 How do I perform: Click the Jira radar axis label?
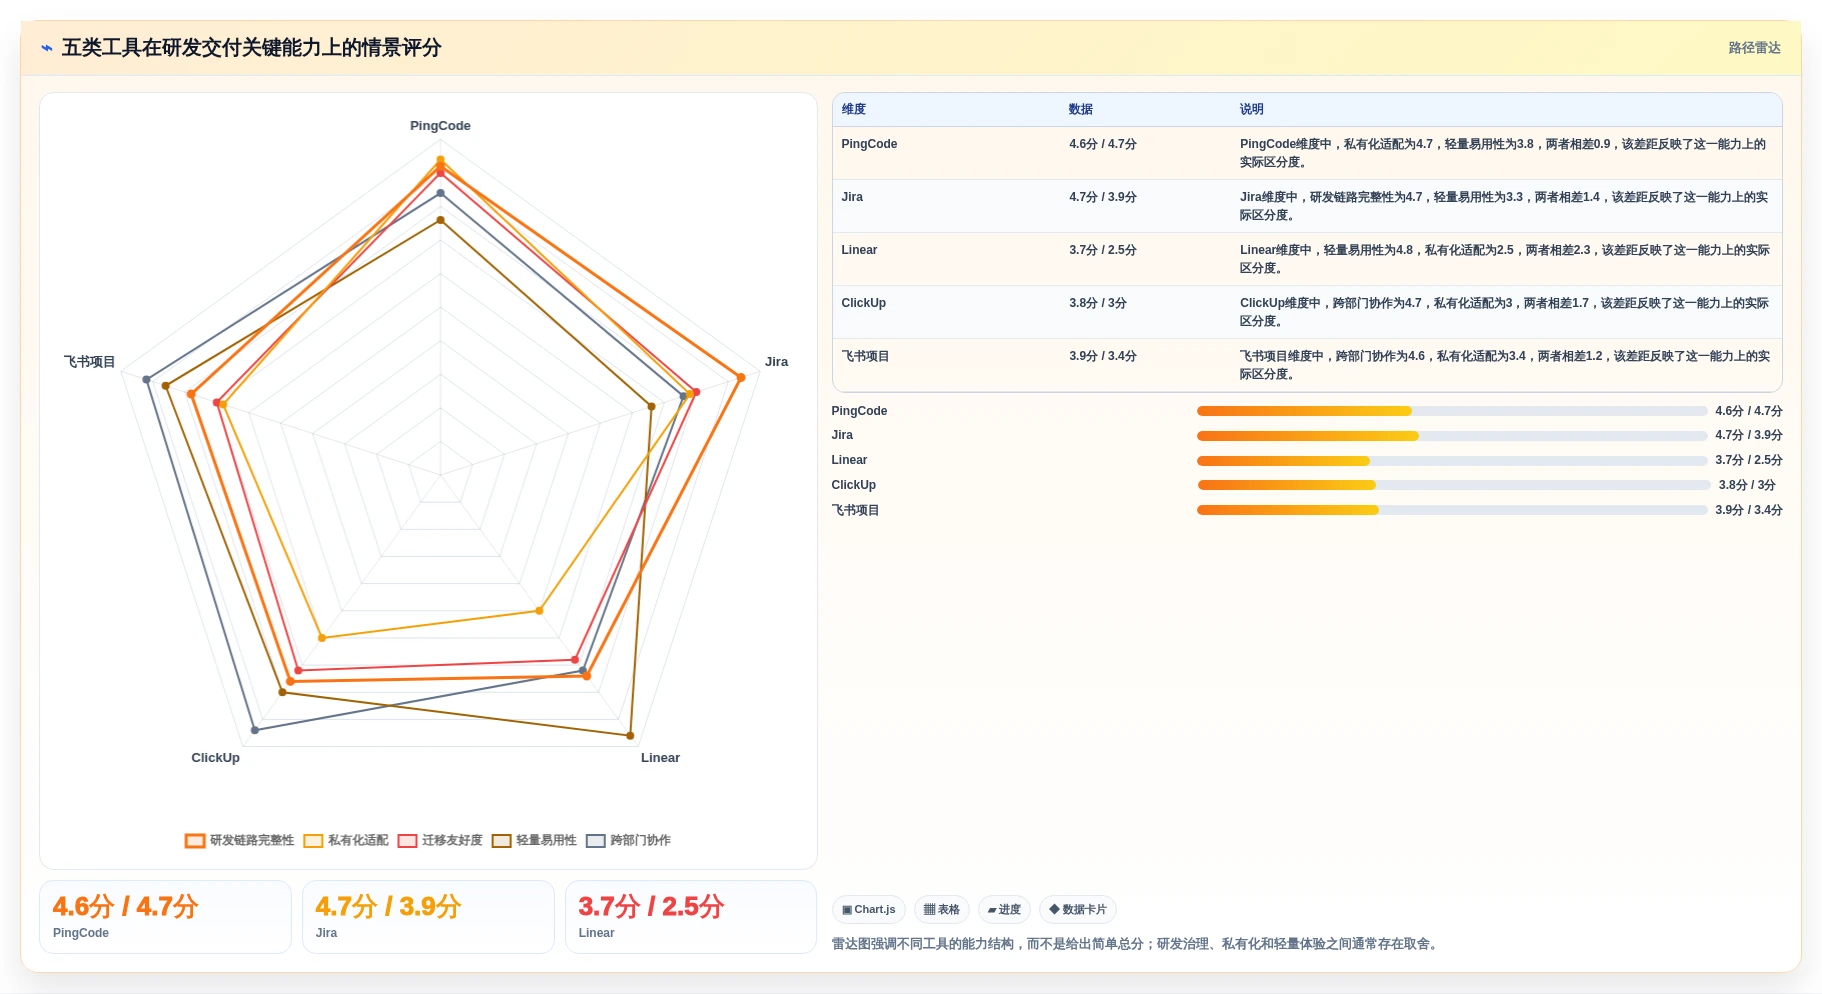[776, 362]
